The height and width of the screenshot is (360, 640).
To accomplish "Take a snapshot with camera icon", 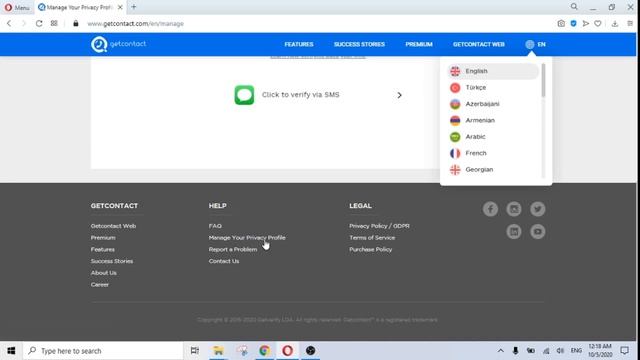I will (x=561, y=24).
